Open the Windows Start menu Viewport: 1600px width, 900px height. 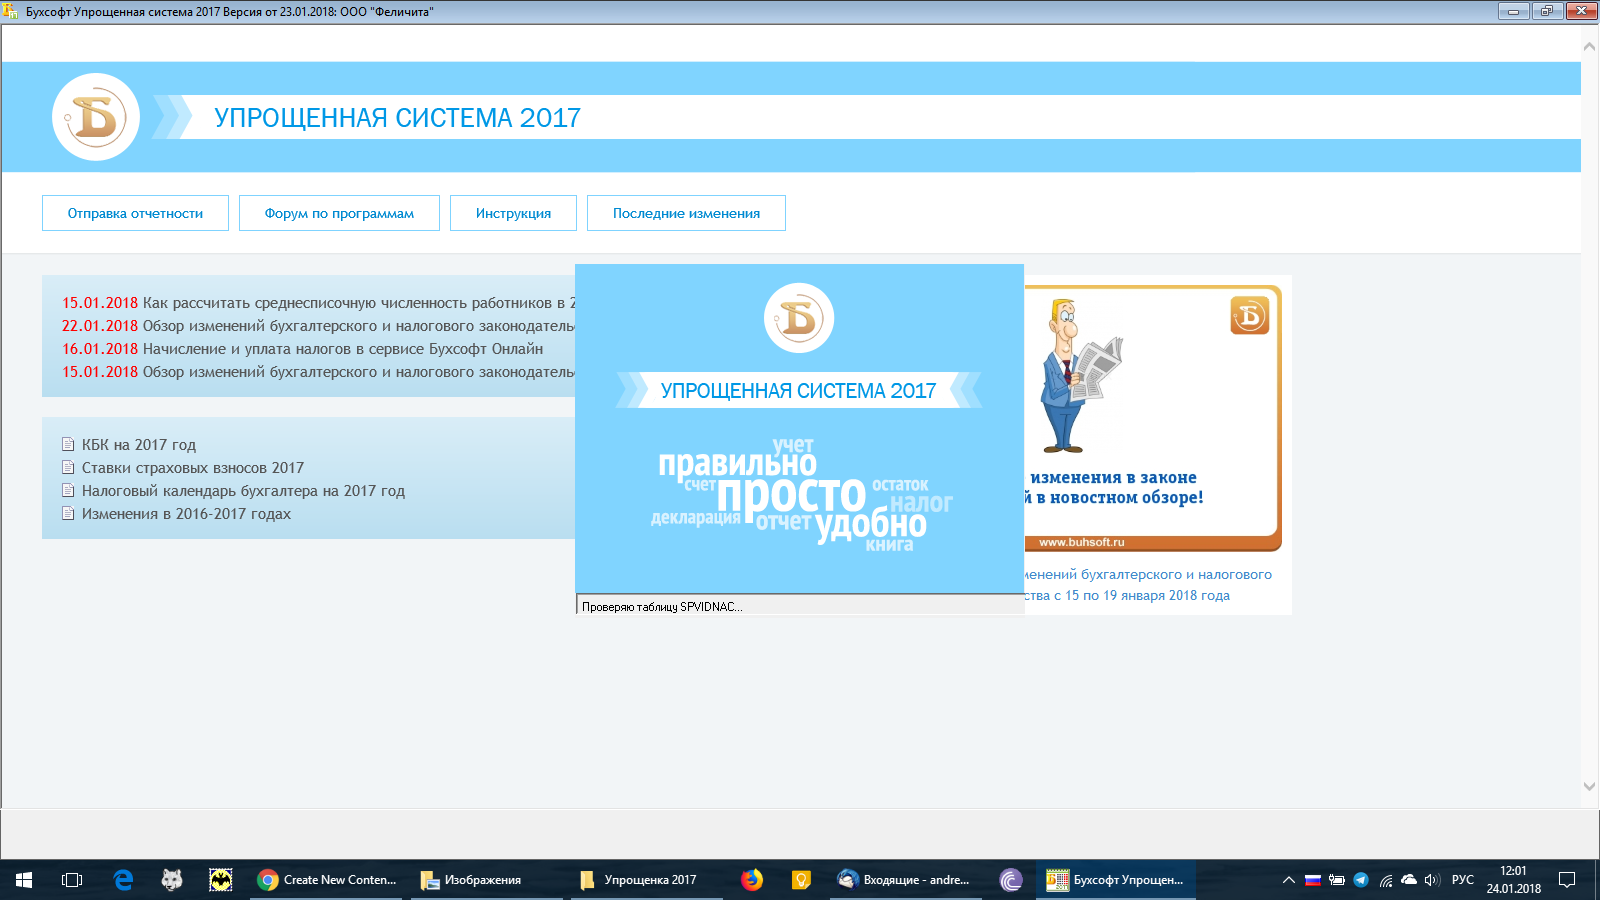tap(24, 880)
